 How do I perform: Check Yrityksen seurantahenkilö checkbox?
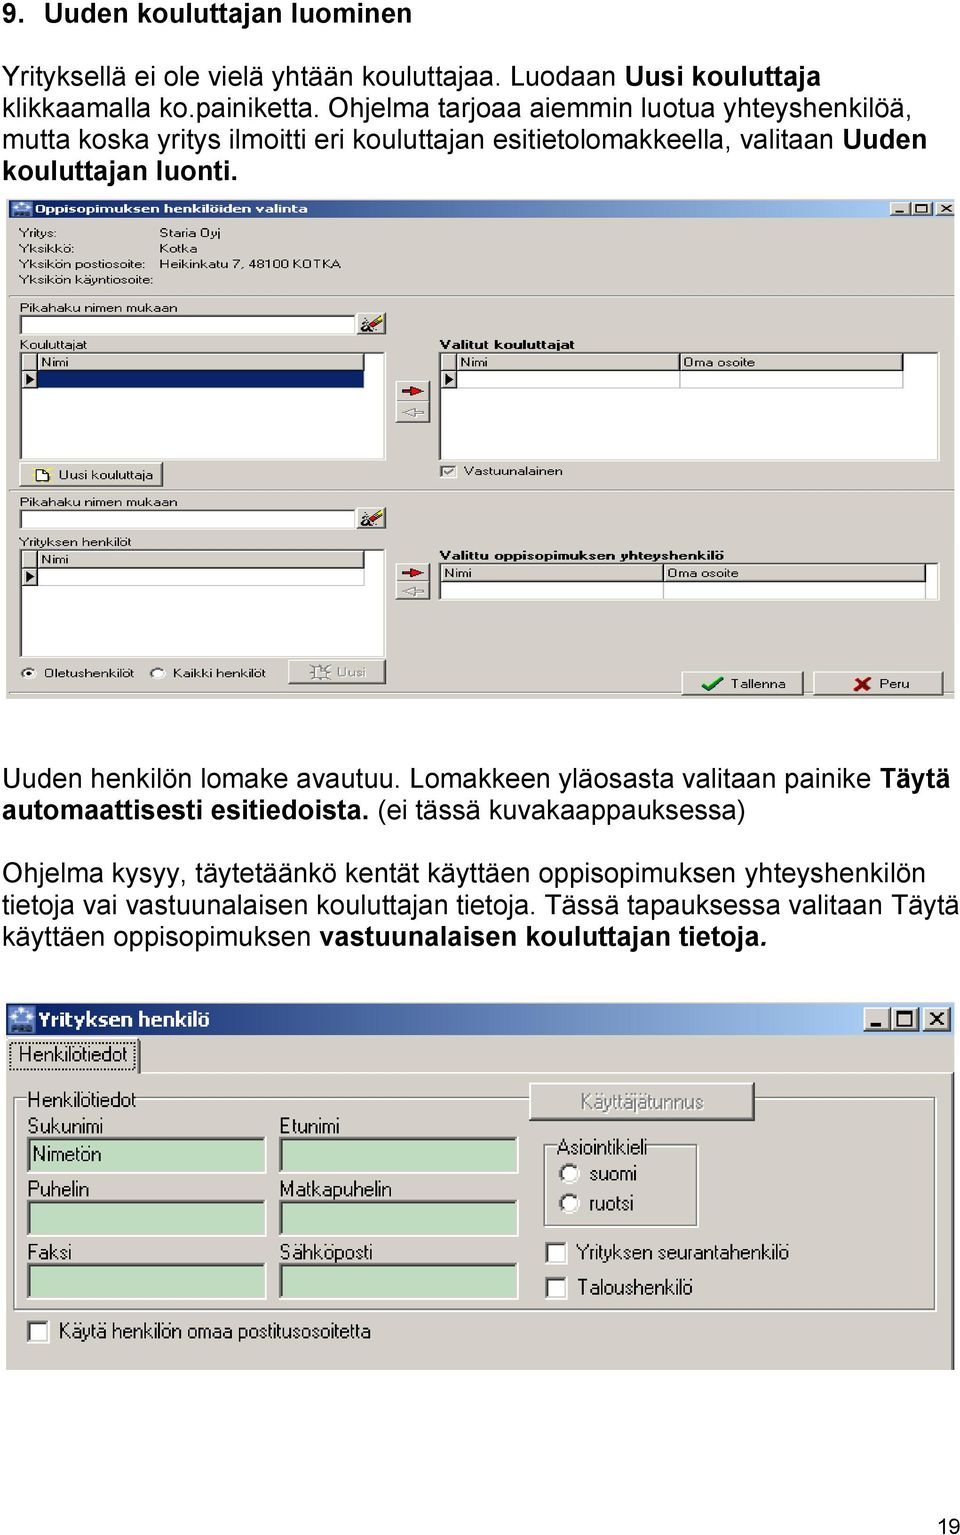[x=556, y=1253]
